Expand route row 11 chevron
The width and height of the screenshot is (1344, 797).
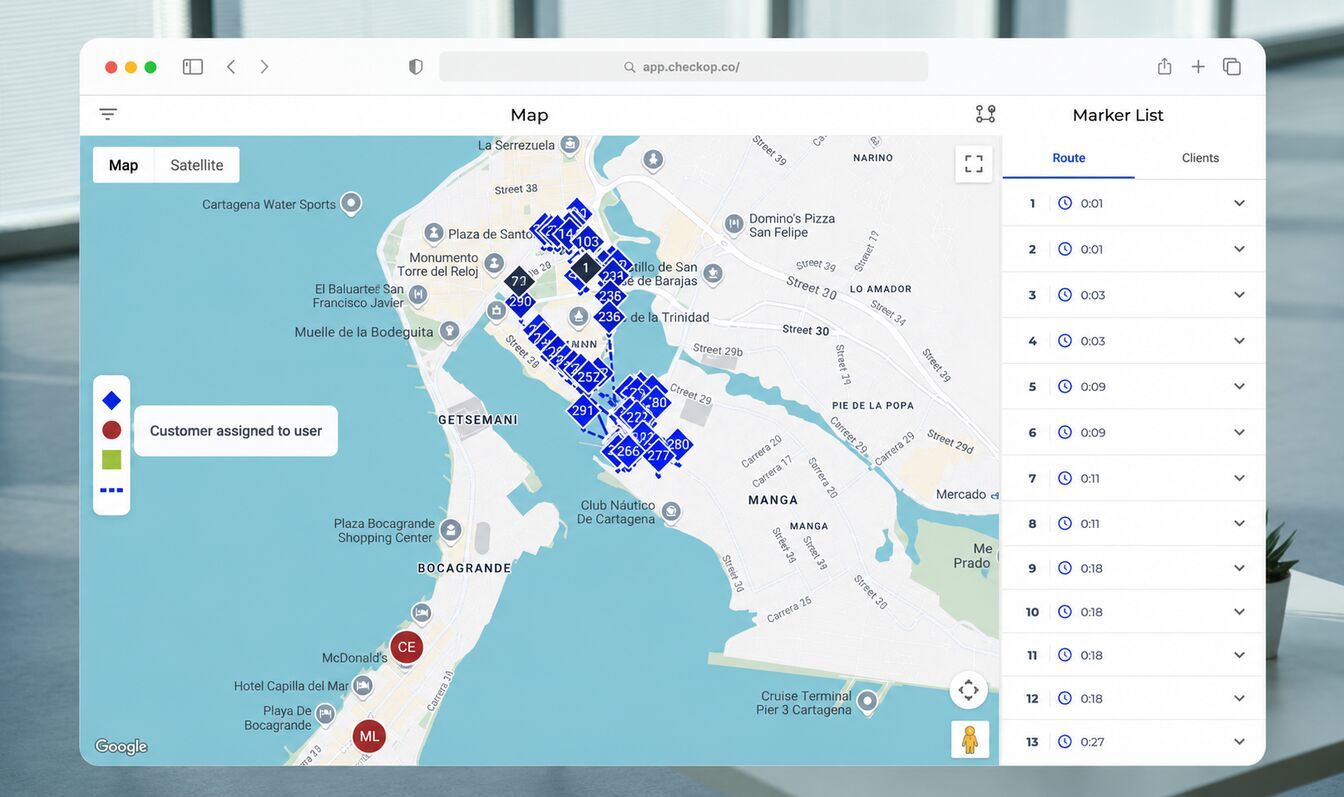pos(1239,655)
